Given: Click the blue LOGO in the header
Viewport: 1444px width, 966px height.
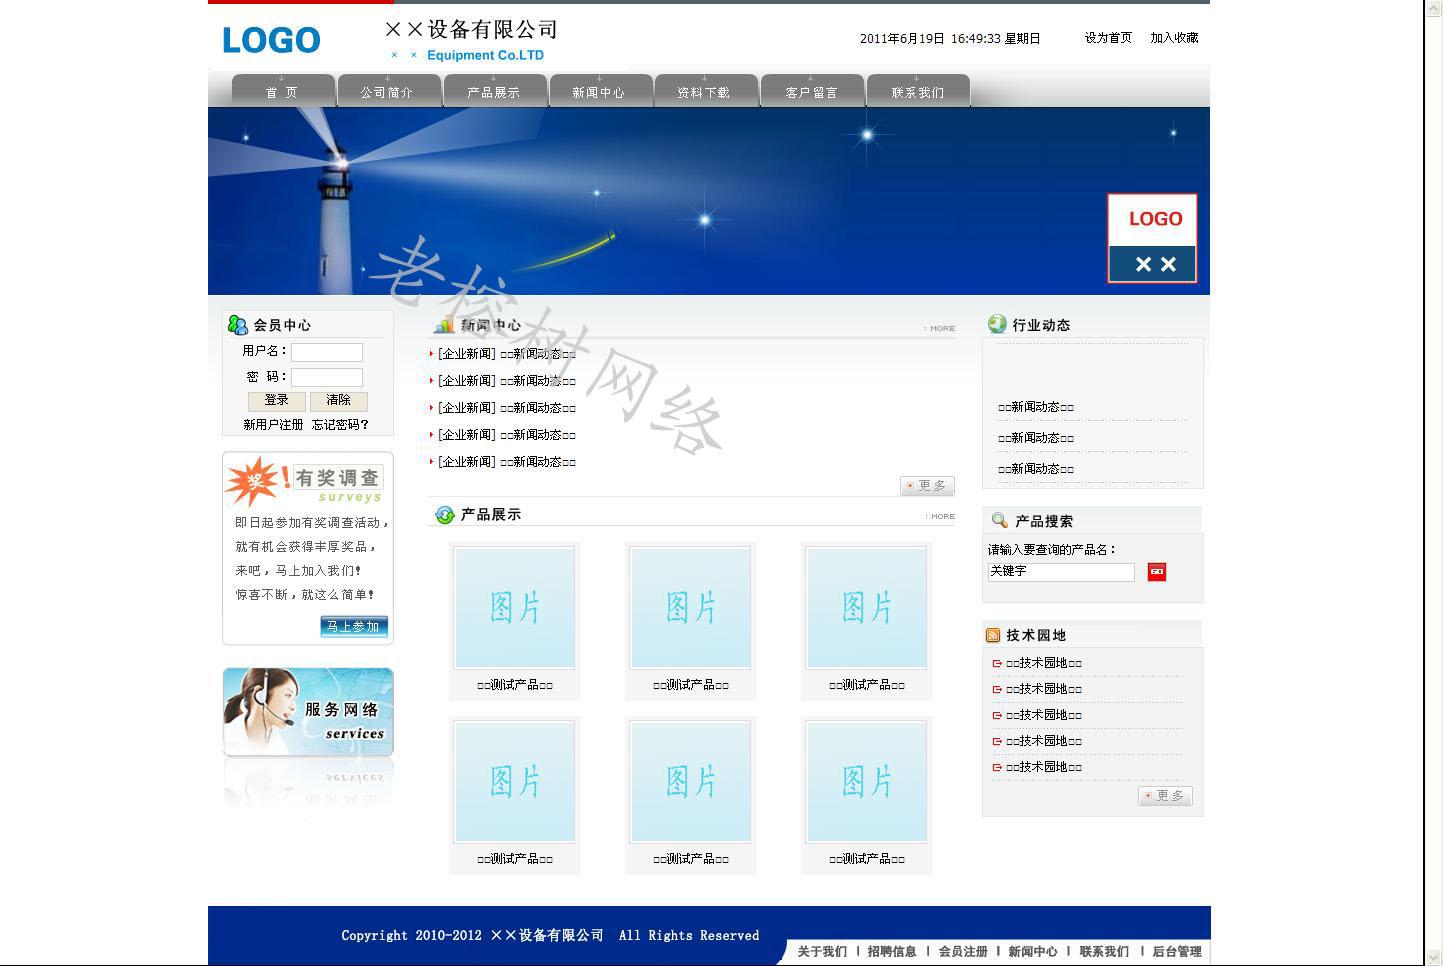Looking at the screenshot, I should coord(271,40).
